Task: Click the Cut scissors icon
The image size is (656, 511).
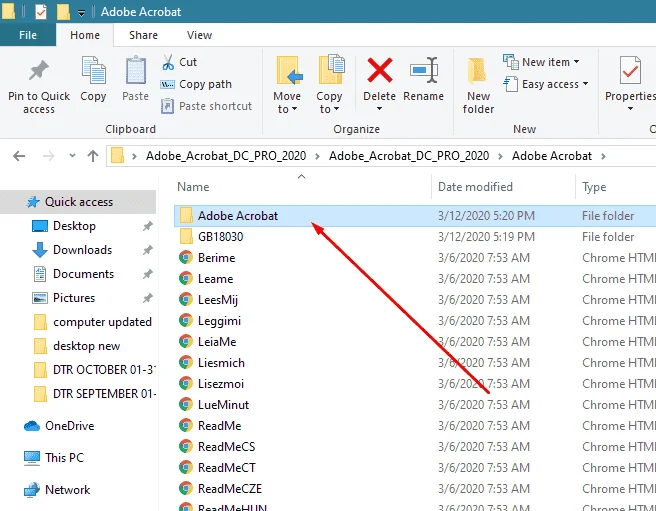Action: coord(168,62)
